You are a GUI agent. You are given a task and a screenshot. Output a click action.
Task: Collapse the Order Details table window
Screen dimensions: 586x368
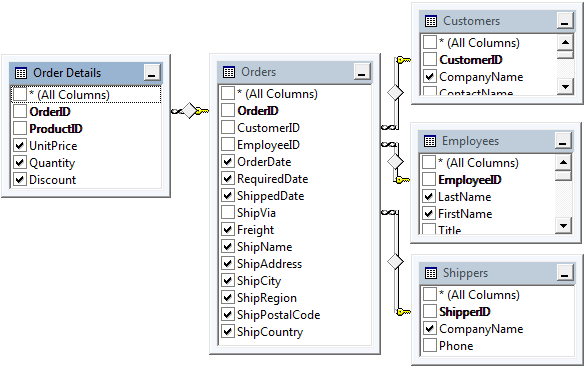tap(152, 73)
